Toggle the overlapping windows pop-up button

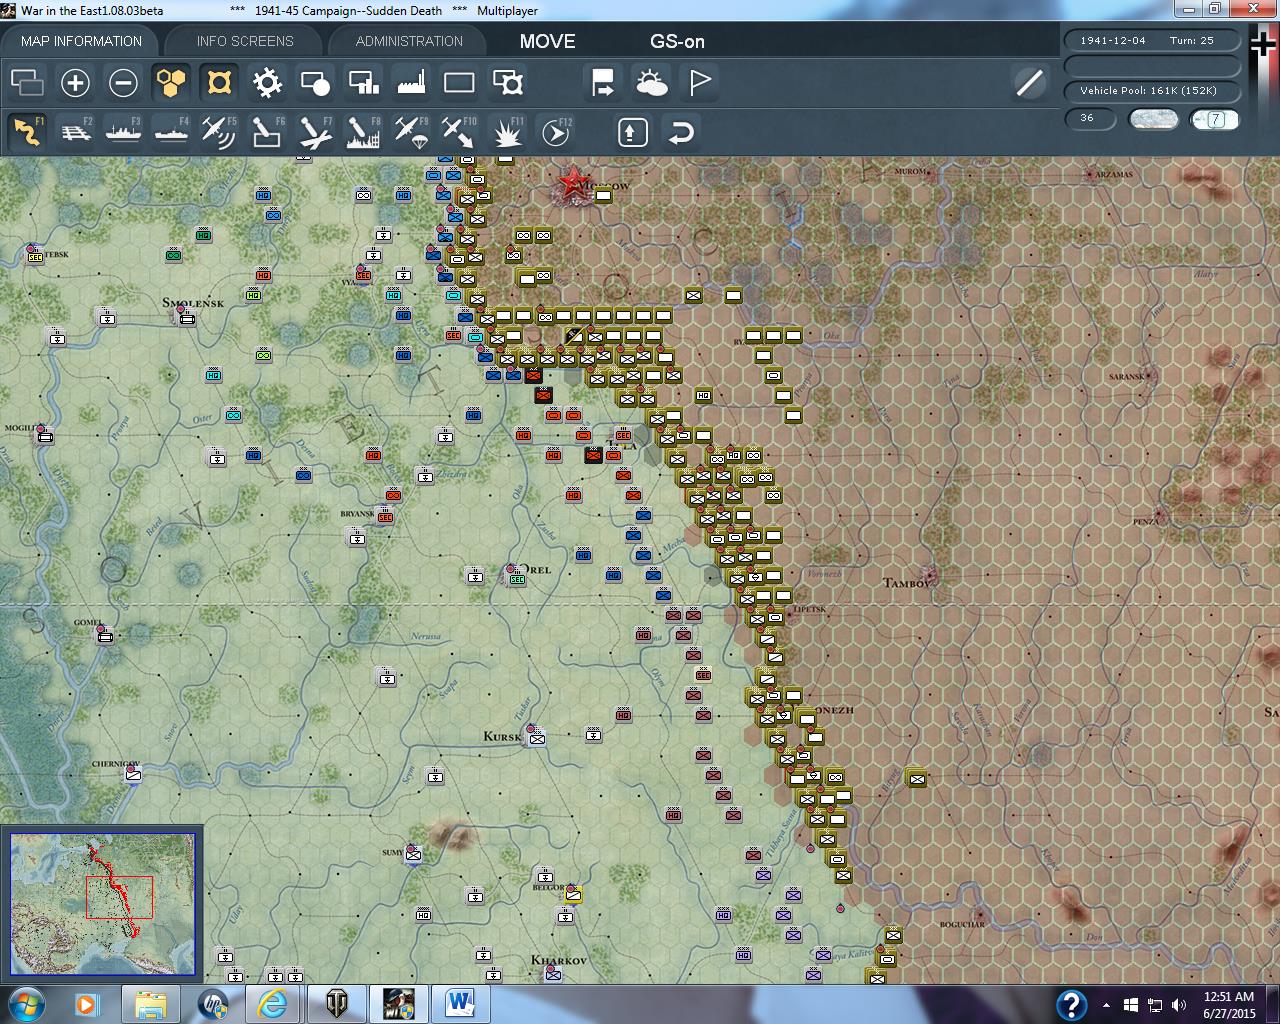point(27,83)
